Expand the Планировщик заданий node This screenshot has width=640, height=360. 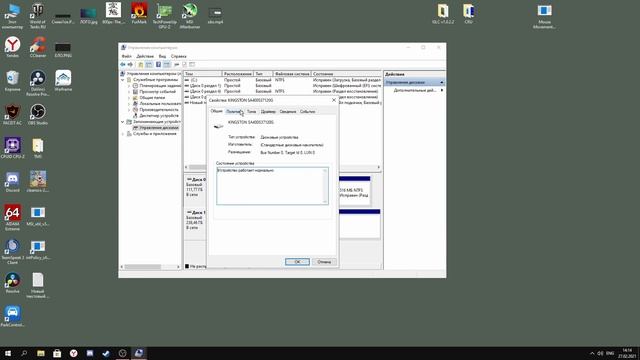[x=129, y=86]
